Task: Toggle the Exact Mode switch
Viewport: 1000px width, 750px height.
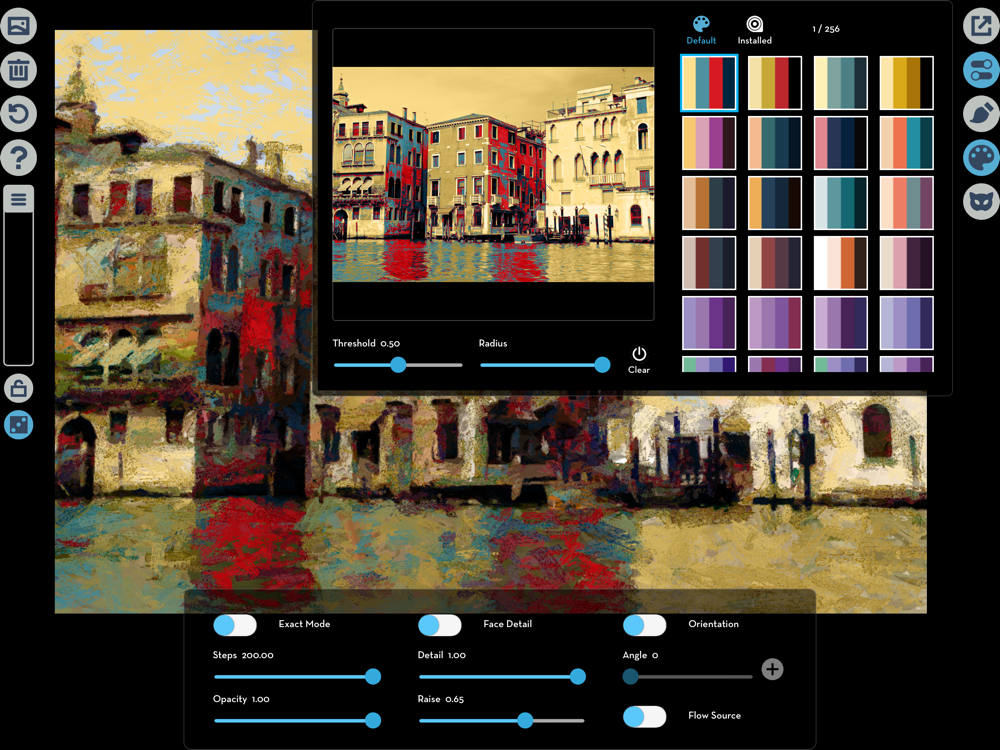Action: coord(235,625)
